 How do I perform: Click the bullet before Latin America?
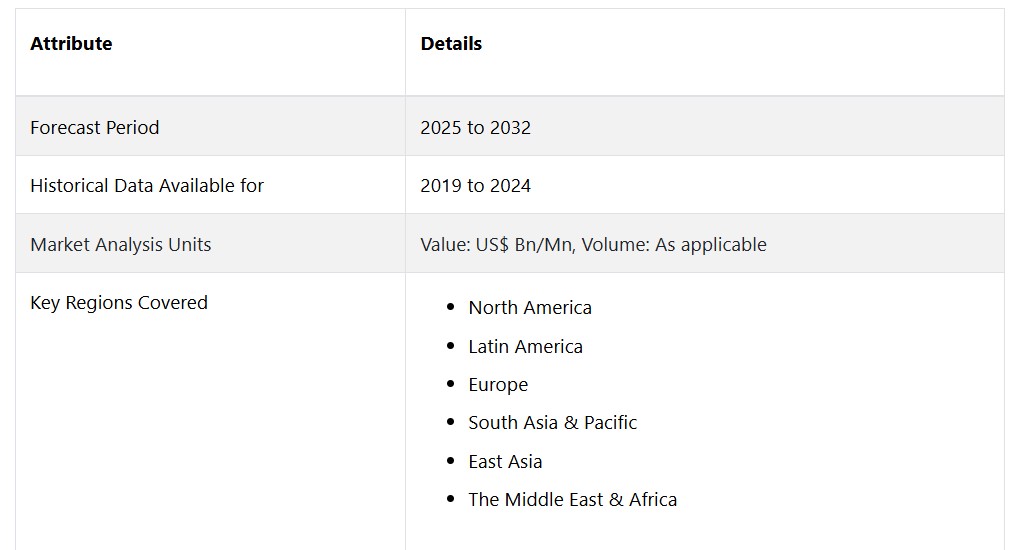pos(450,345)
